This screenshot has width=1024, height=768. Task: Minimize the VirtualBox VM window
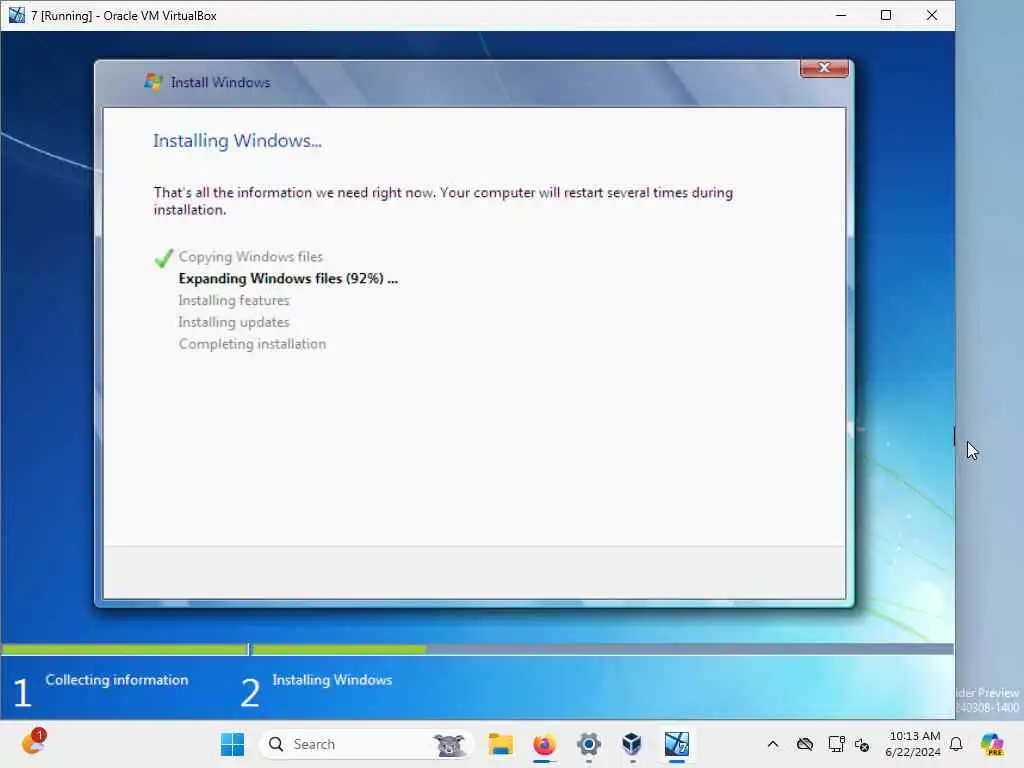841,15
